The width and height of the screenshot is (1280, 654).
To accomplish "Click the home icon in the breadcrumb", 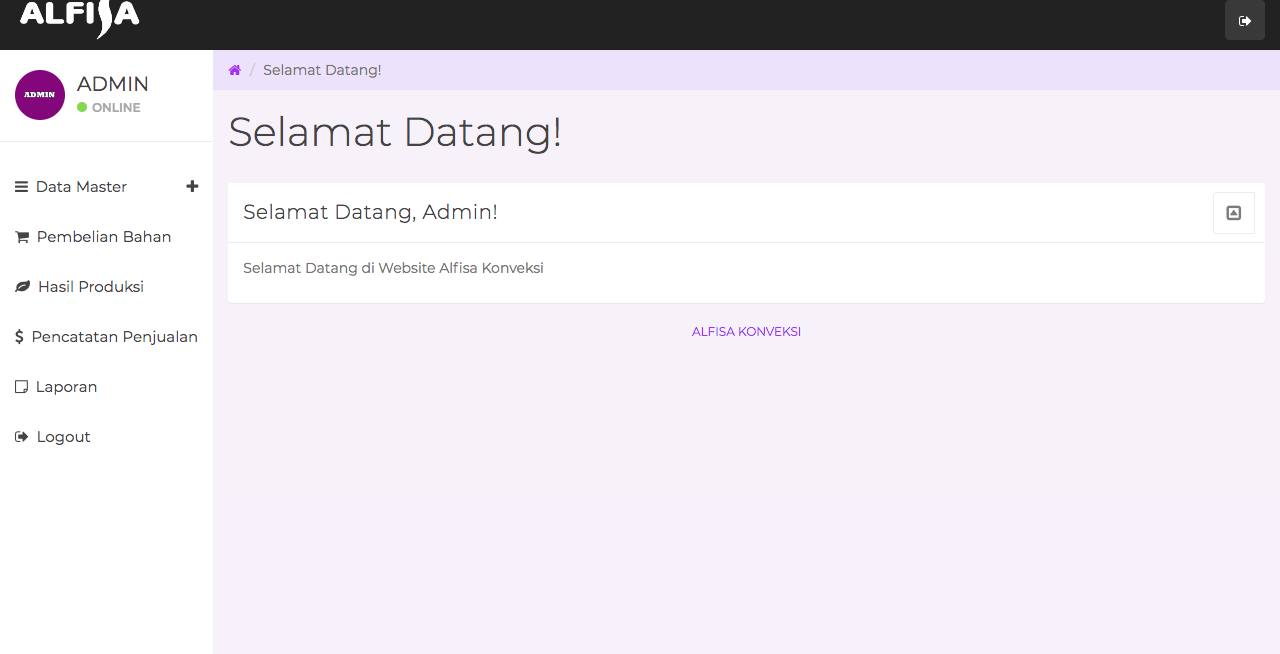I will (x=235, y=70).
